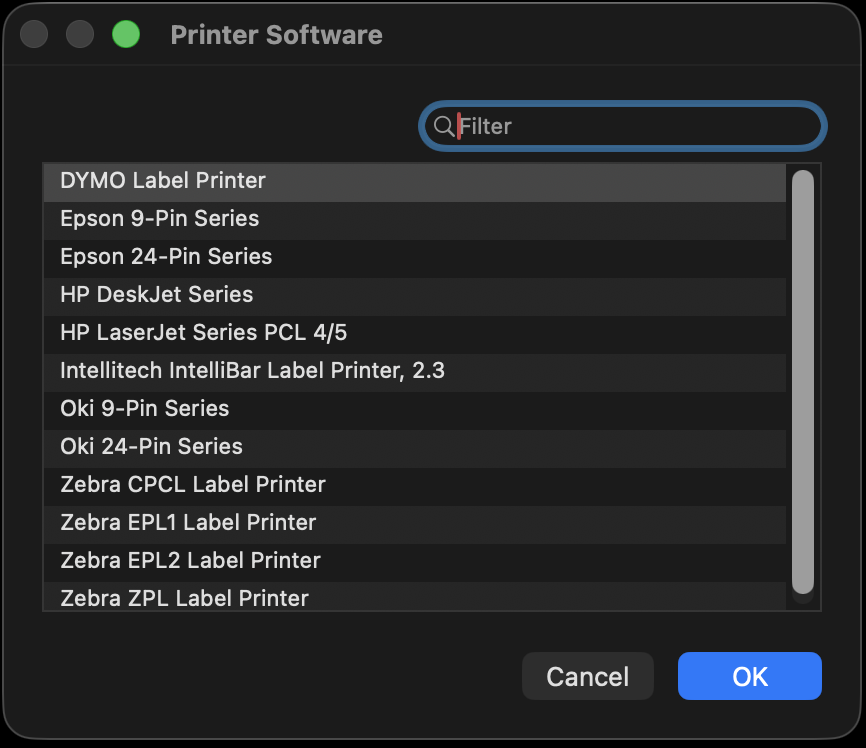Choose Zebra EPL1 Label Printer
This screenshot has width=866, height=748.
pos(188,523)
